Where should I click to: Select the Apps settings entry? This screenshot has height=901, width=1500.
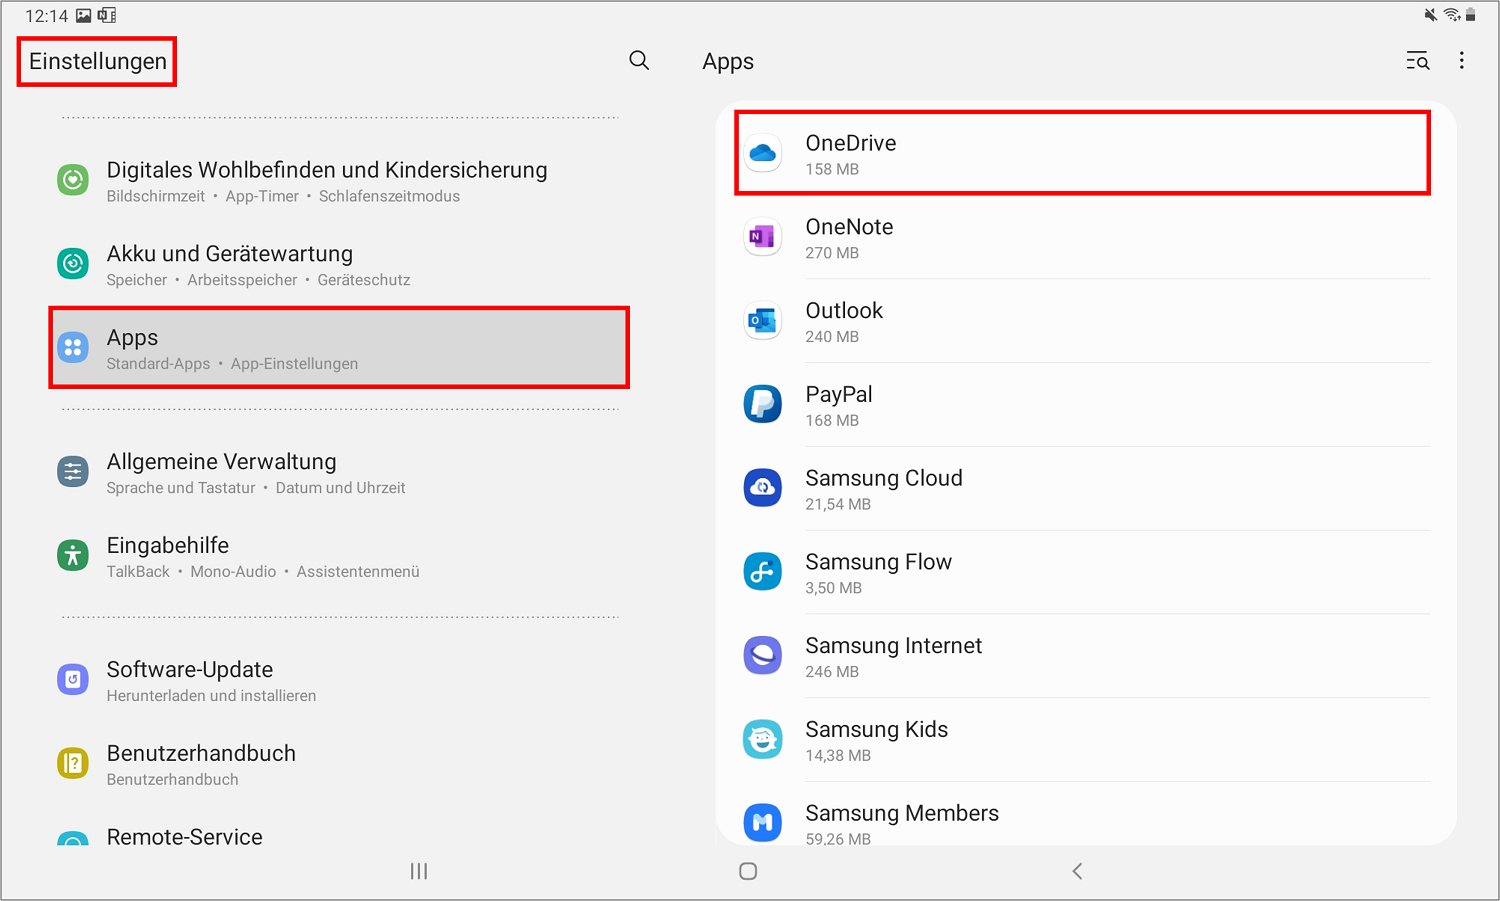click(x=339, y=348)
